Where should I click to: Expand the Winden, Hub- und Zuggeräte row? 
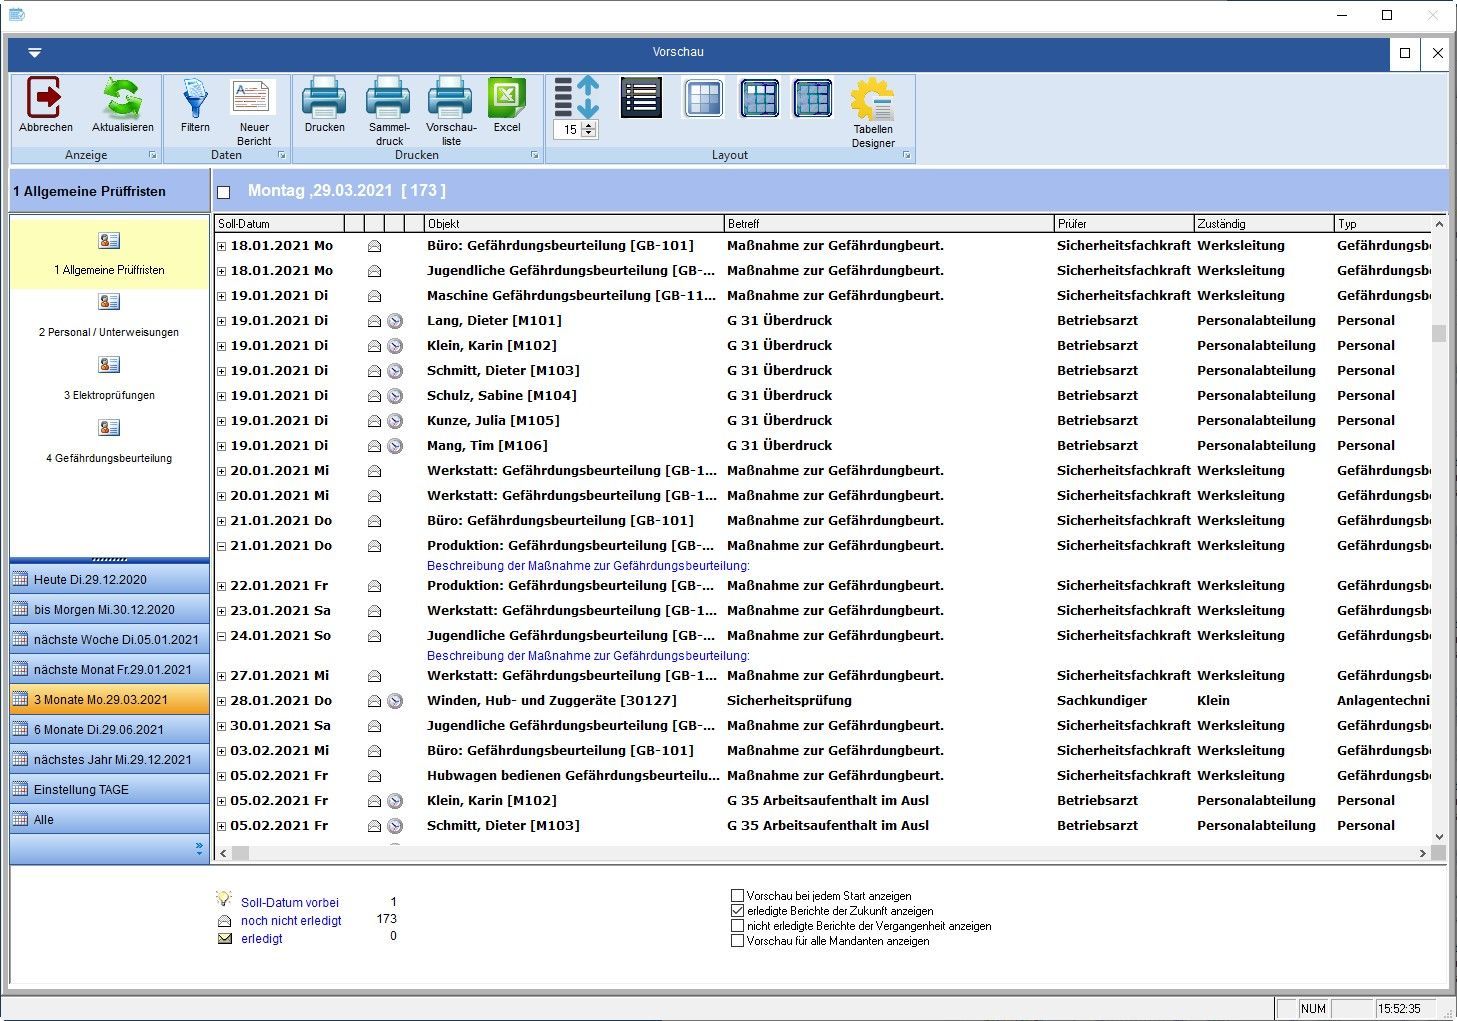[222, 701]
